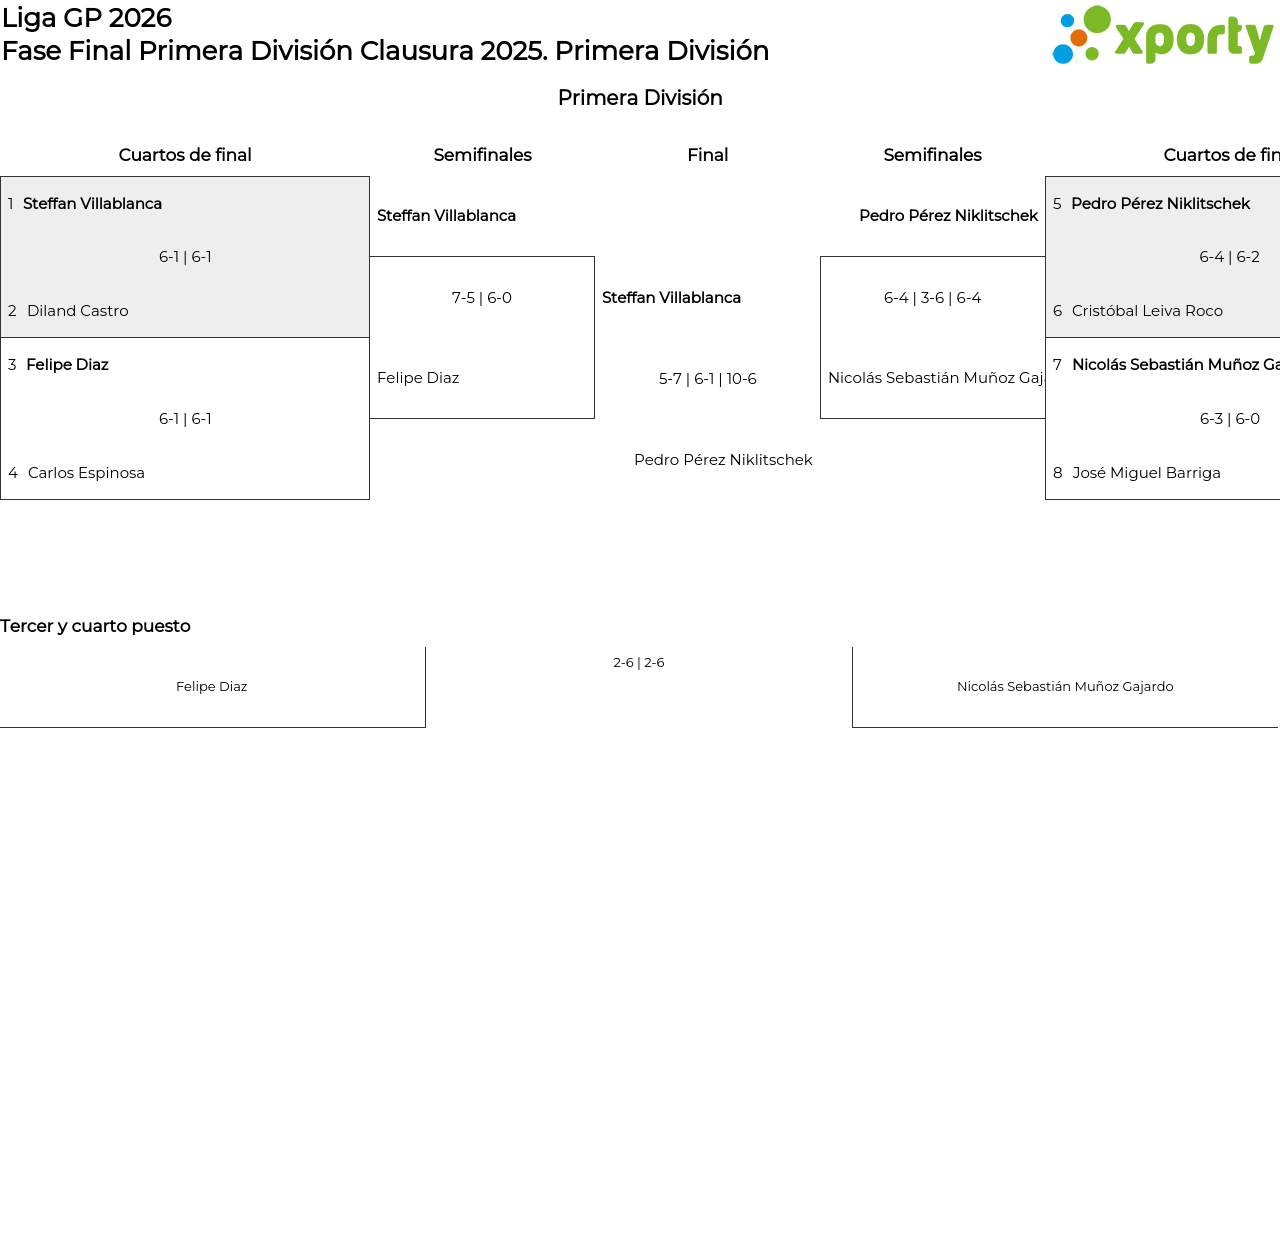Select Diland Castro in the quarterfinals

78,311
